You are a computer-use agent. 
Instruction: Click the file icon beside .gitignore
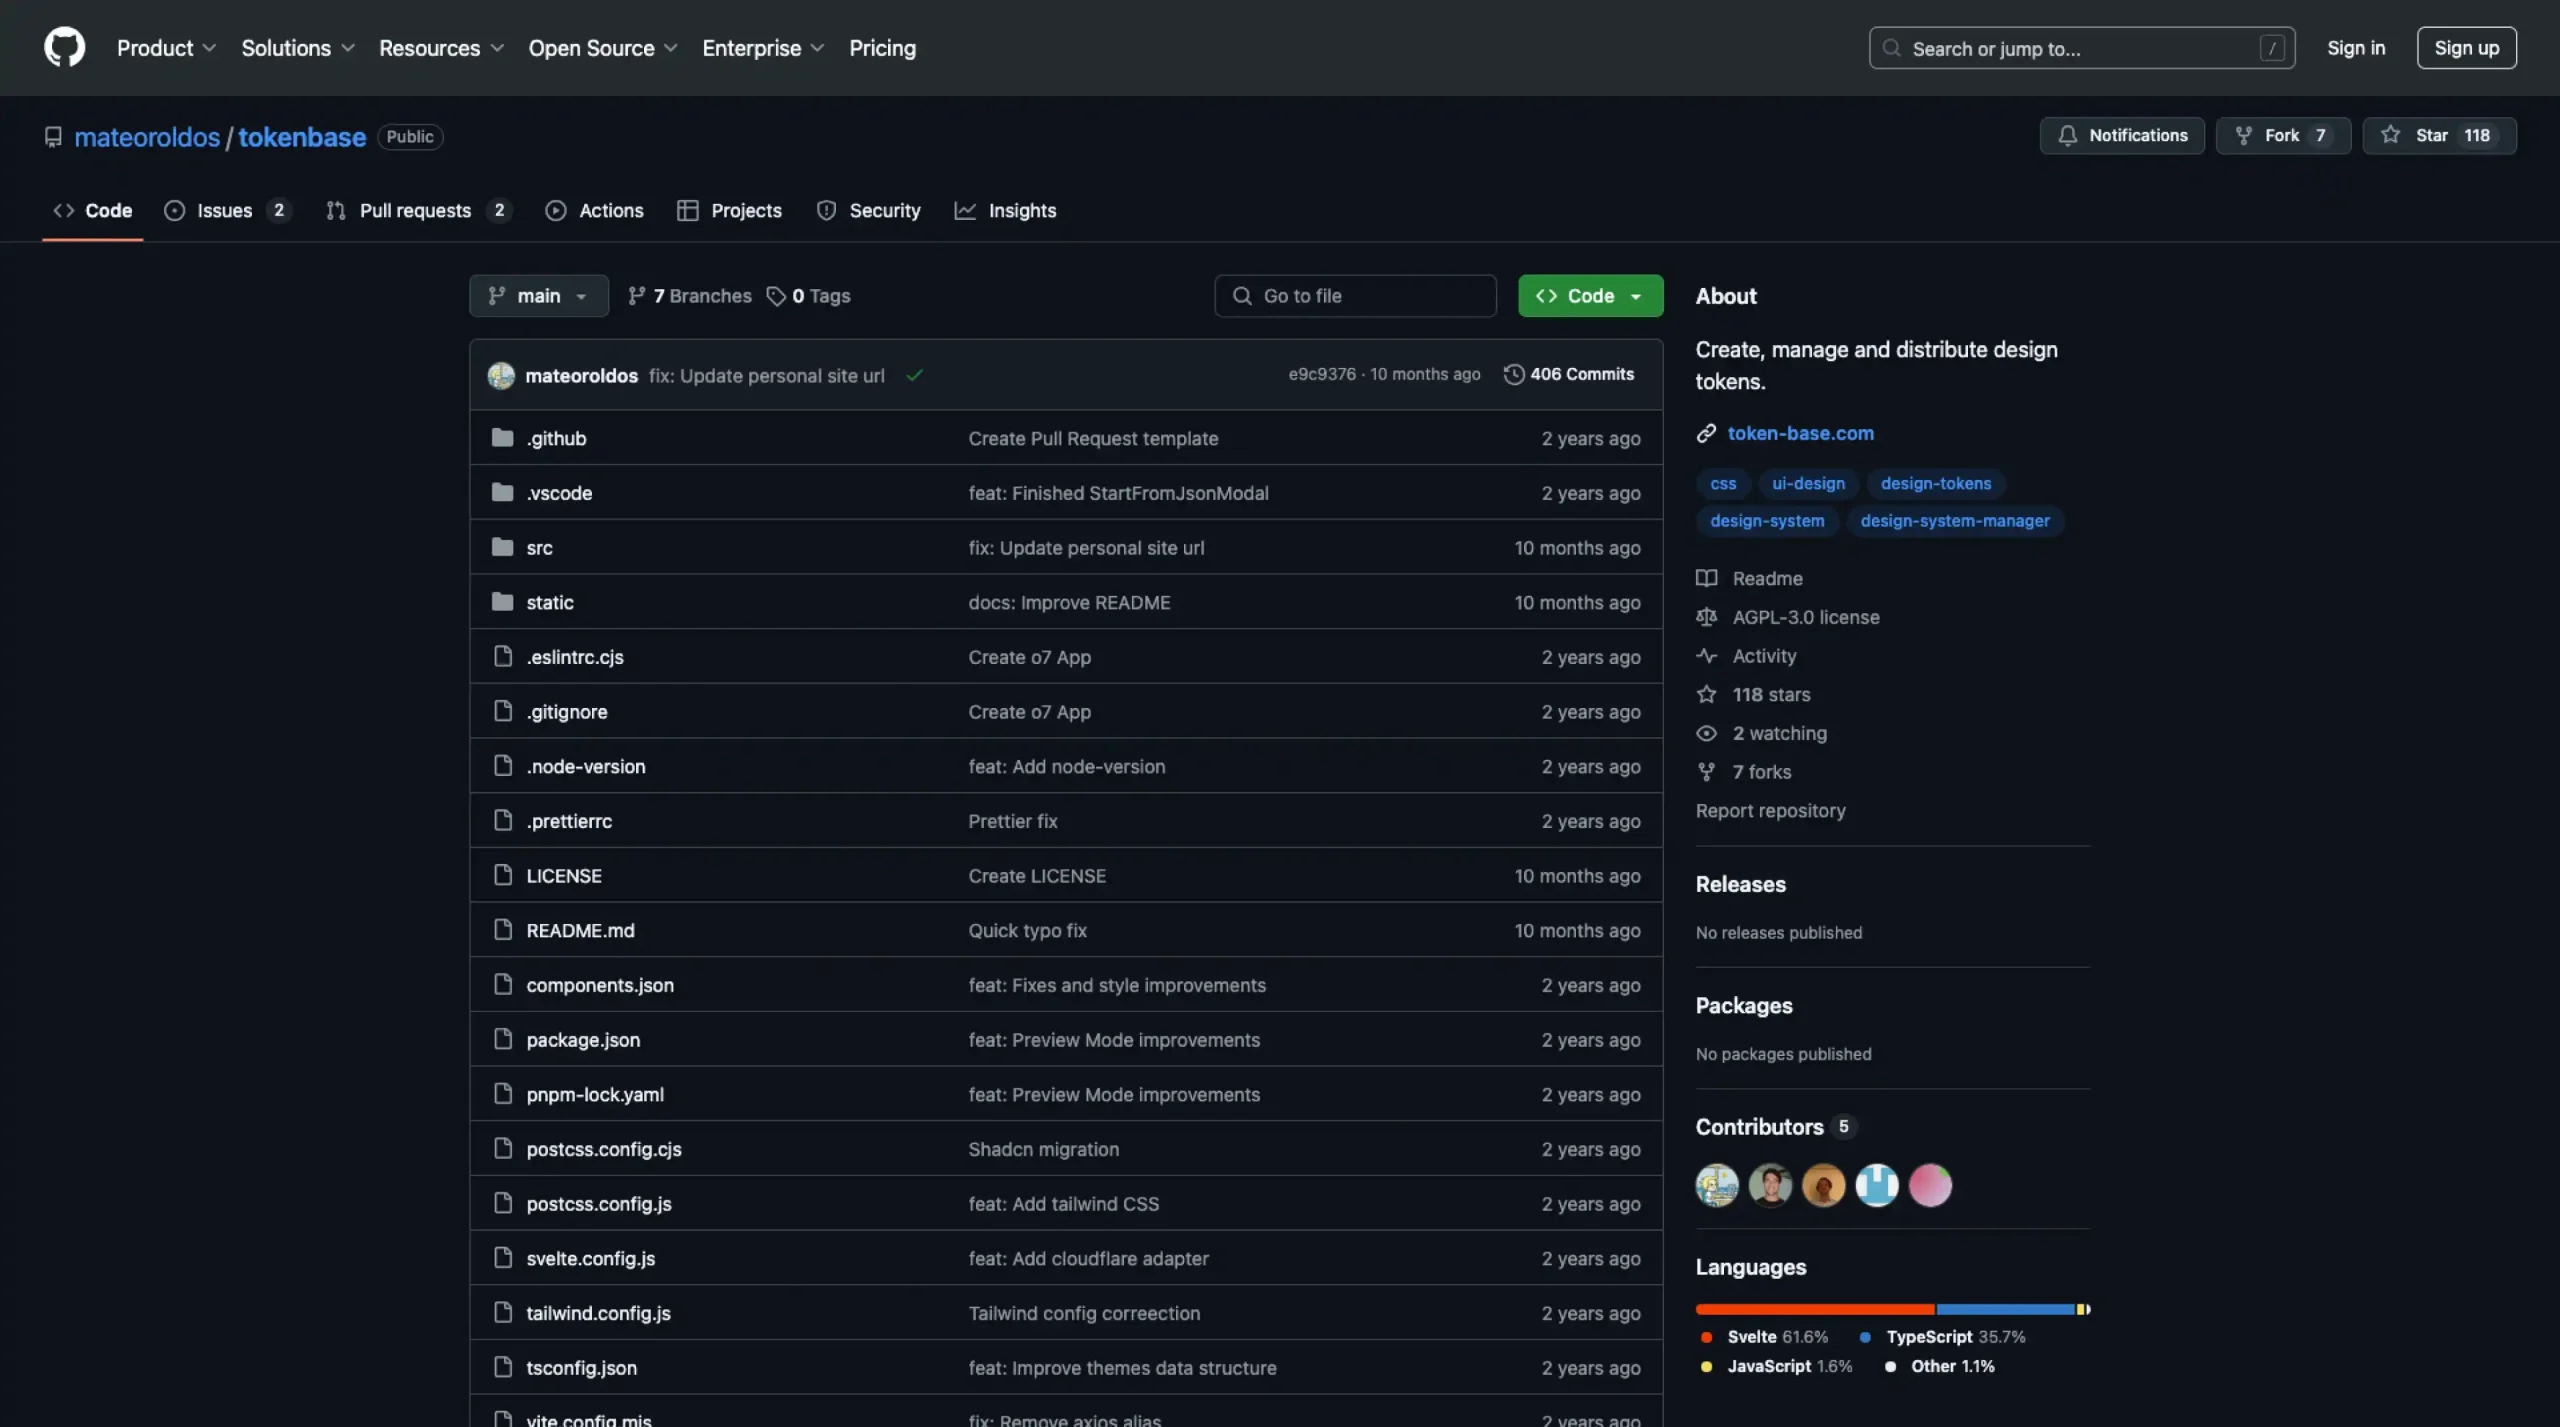coord(503,711)
